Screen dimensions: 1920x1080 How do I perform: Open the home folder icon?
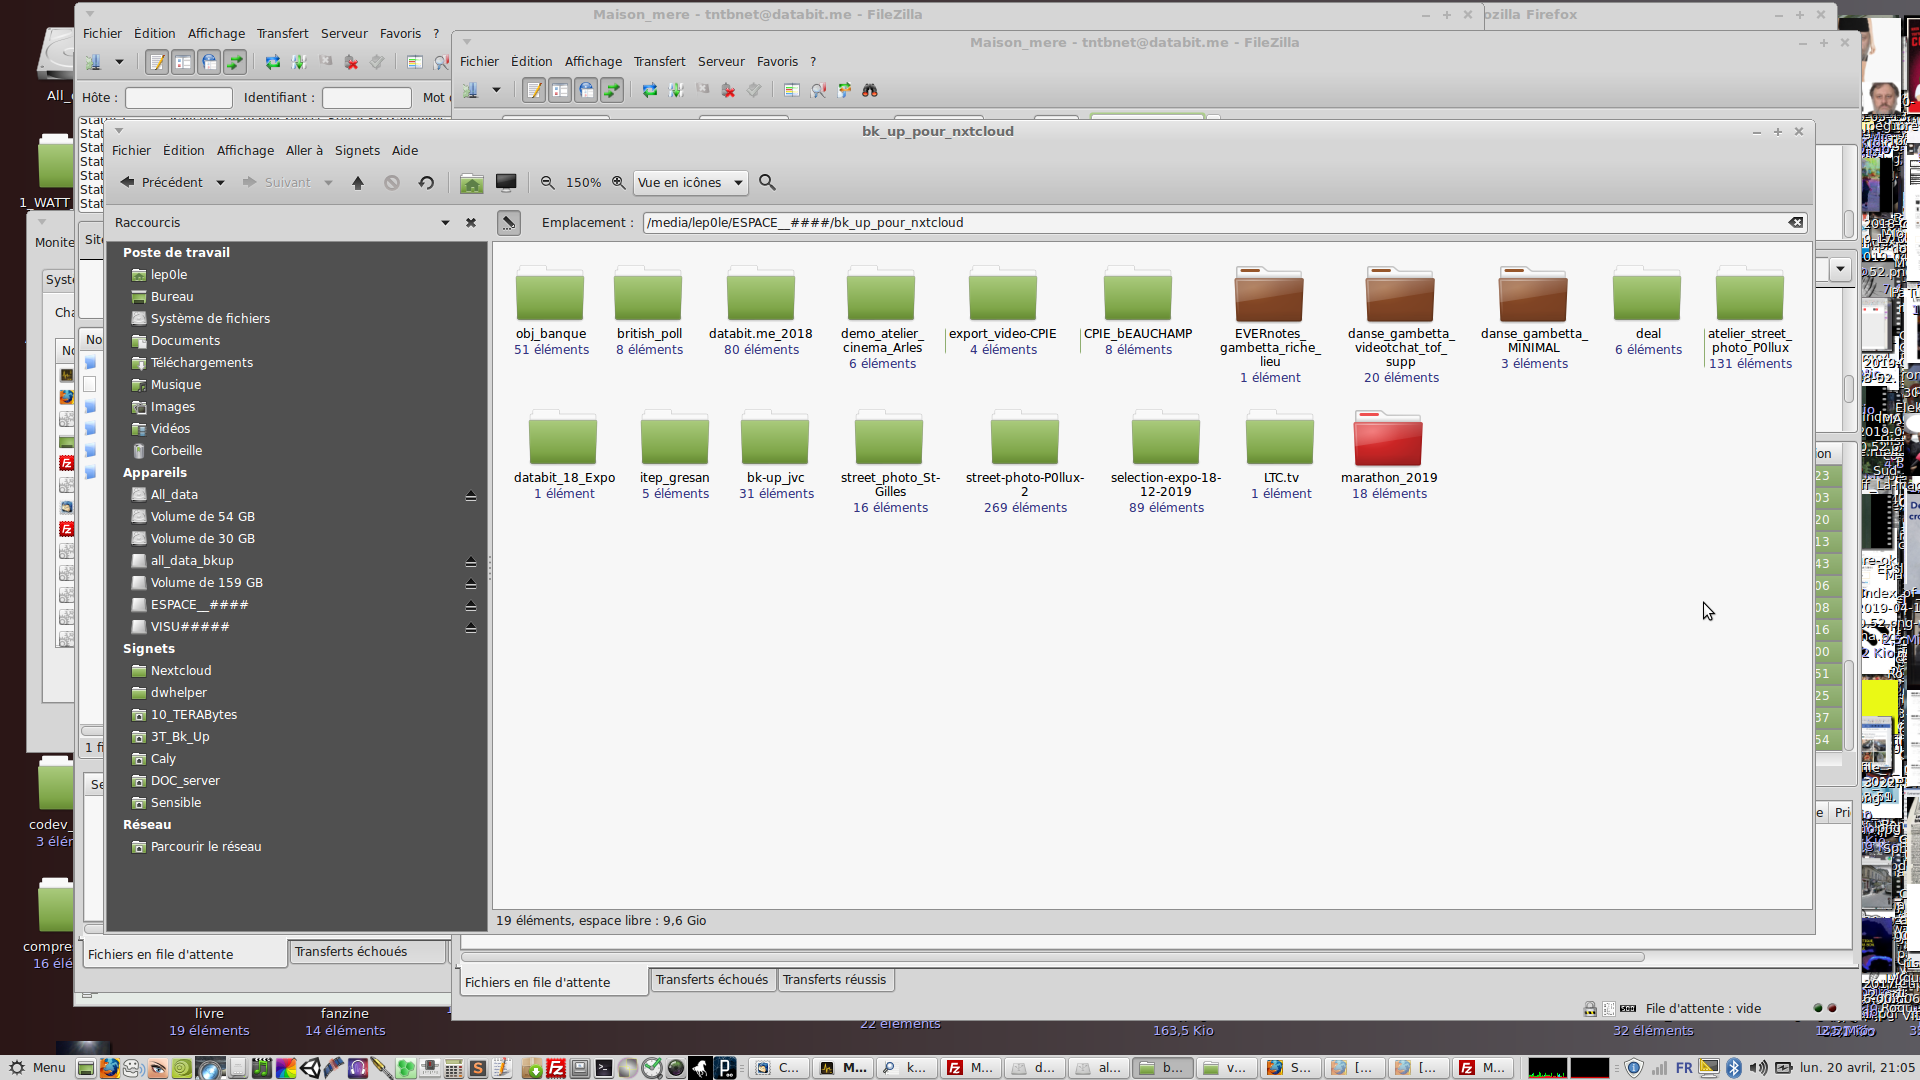click(471, 183)
